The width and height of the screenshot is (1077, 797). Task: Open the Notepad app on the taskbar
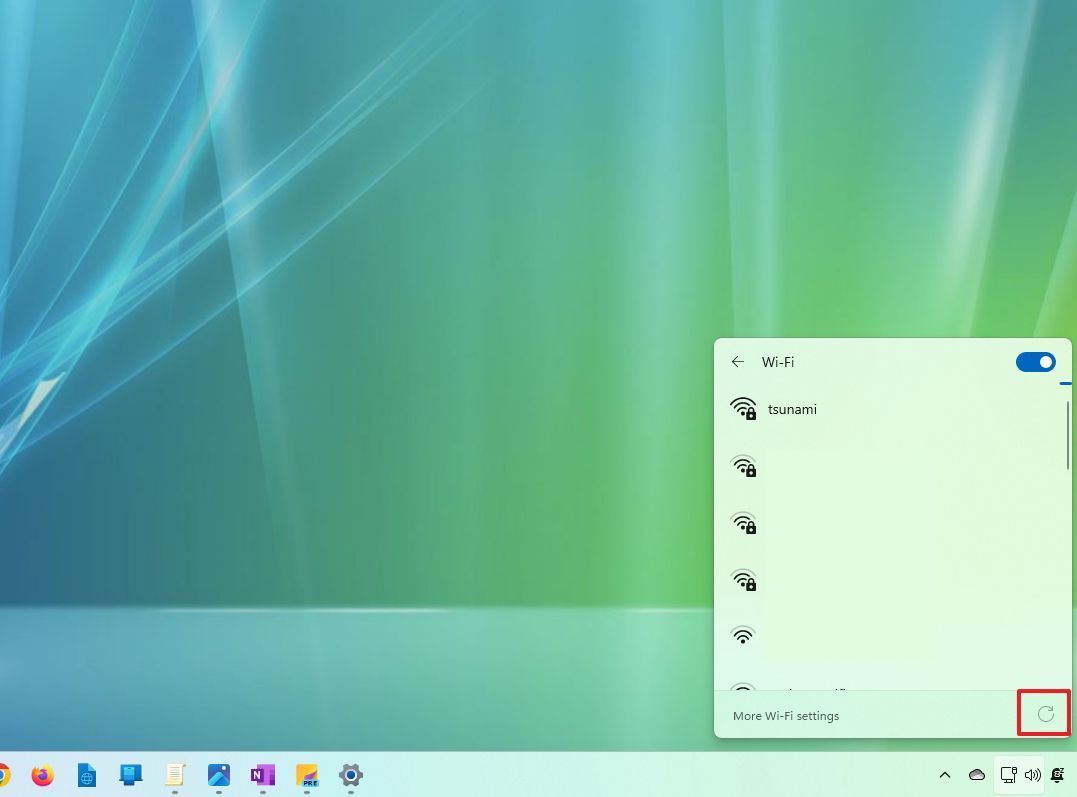[175, 775]
